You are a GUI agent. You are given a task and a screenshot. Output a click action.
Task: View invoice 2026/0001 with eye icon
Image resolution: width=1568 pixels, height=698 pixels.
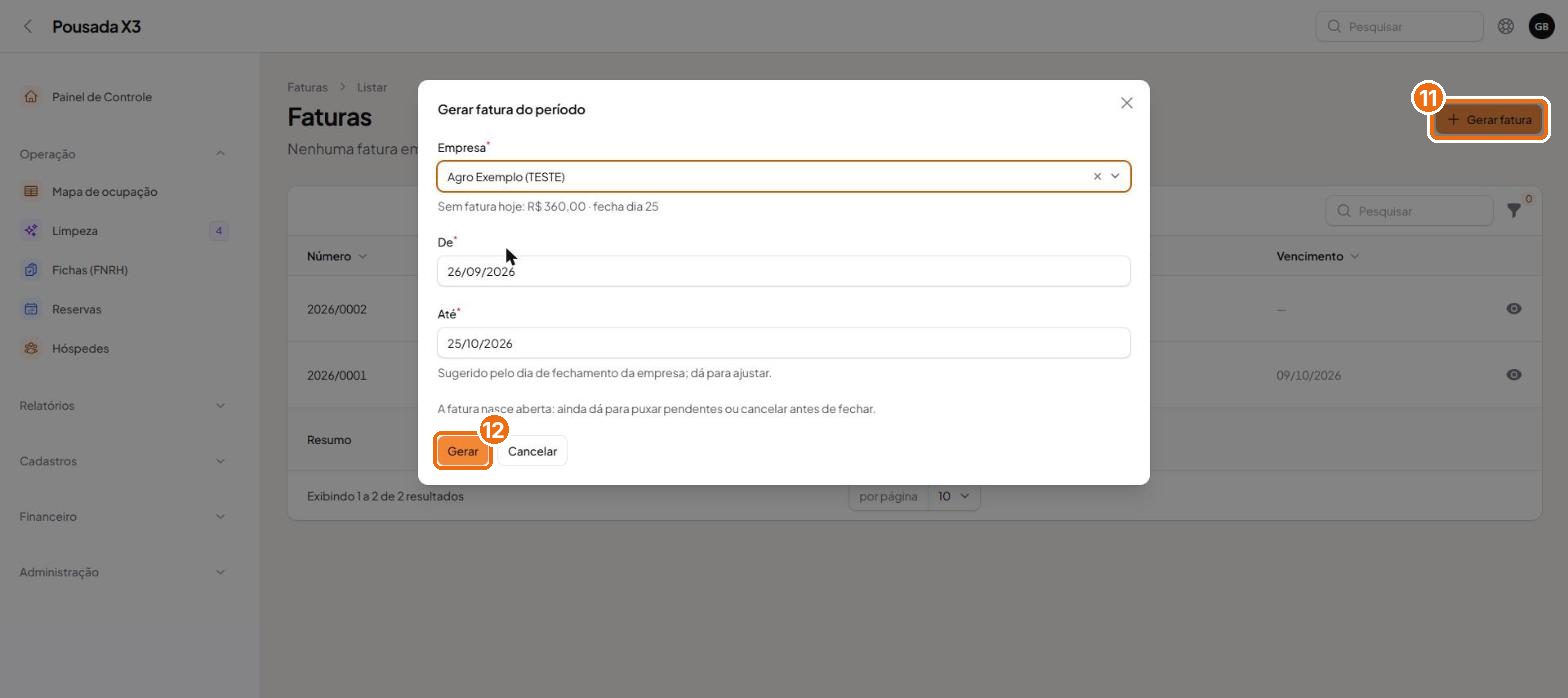click(x=1514, y=375)
